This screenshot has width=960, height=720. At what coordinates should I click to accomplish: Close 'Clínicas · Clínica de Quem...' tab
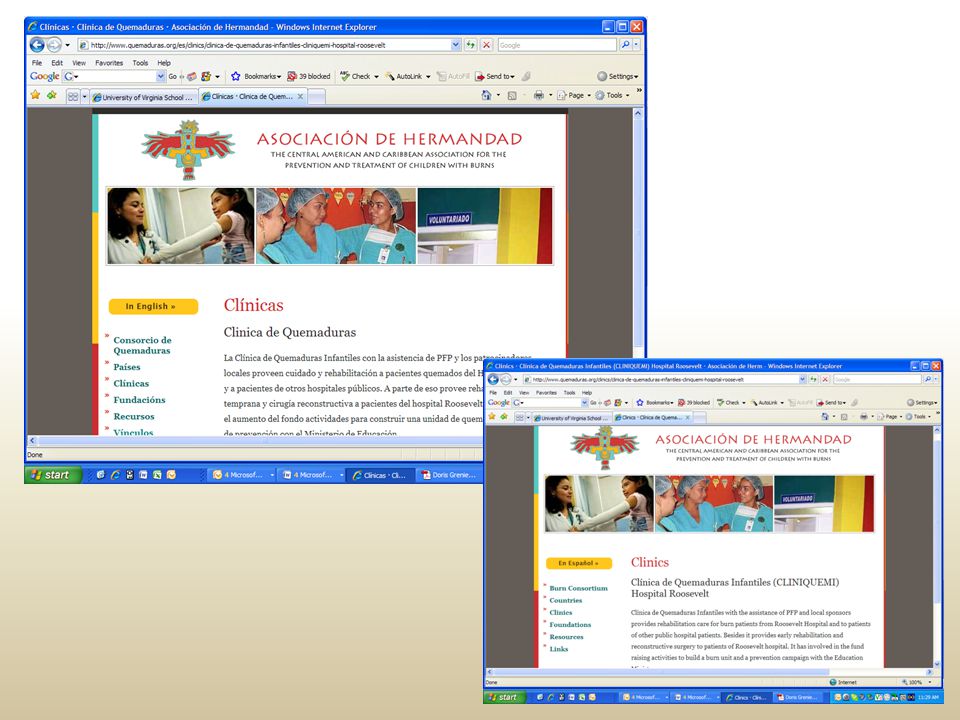[301, 96]
